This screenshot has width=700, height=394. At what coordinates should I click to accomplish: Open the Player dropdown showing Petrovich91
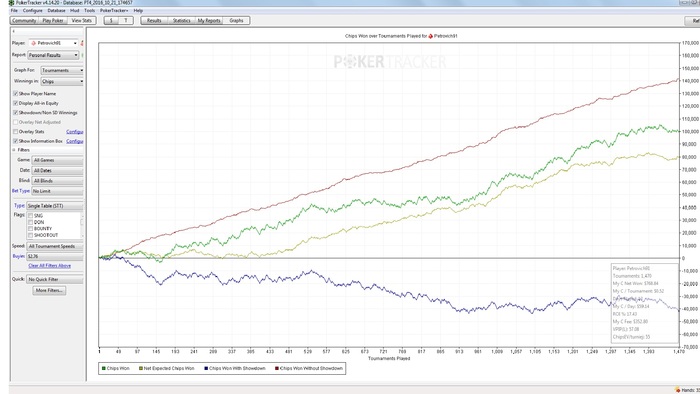[54, 43]
